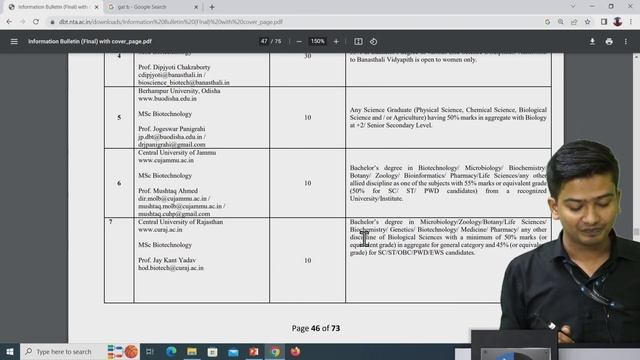Toggle the Chrome side panel
The image size is (640, 360).
[x=604, y=22]
